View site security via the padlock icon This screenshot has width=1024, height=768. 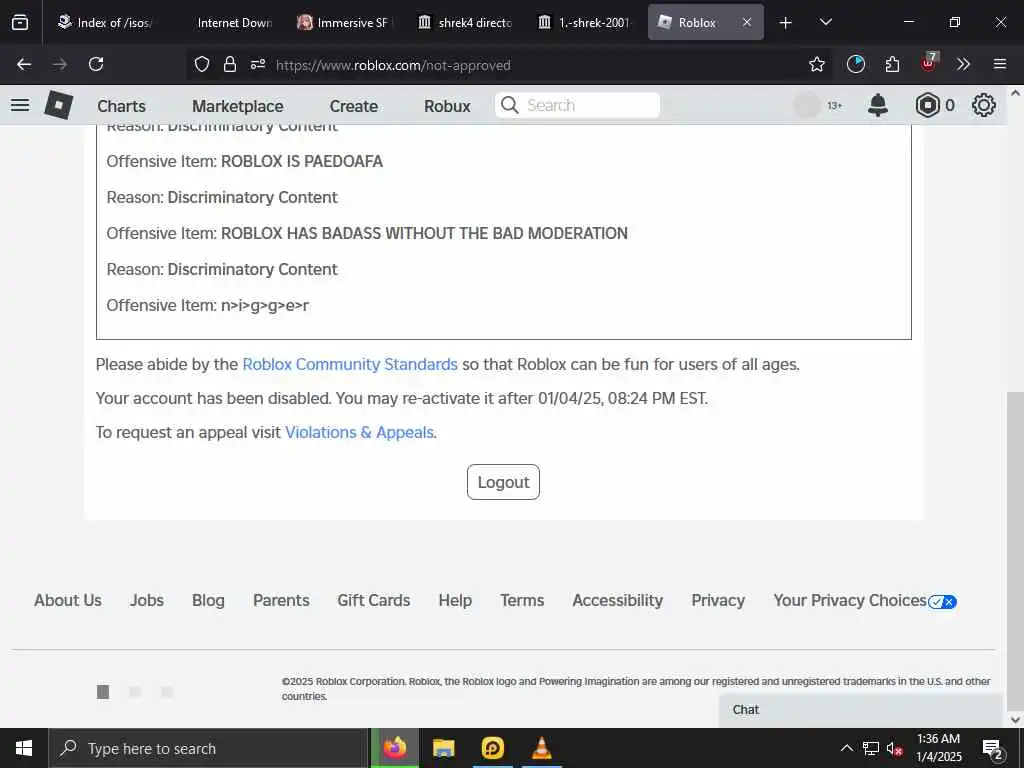tap(230, 64)
